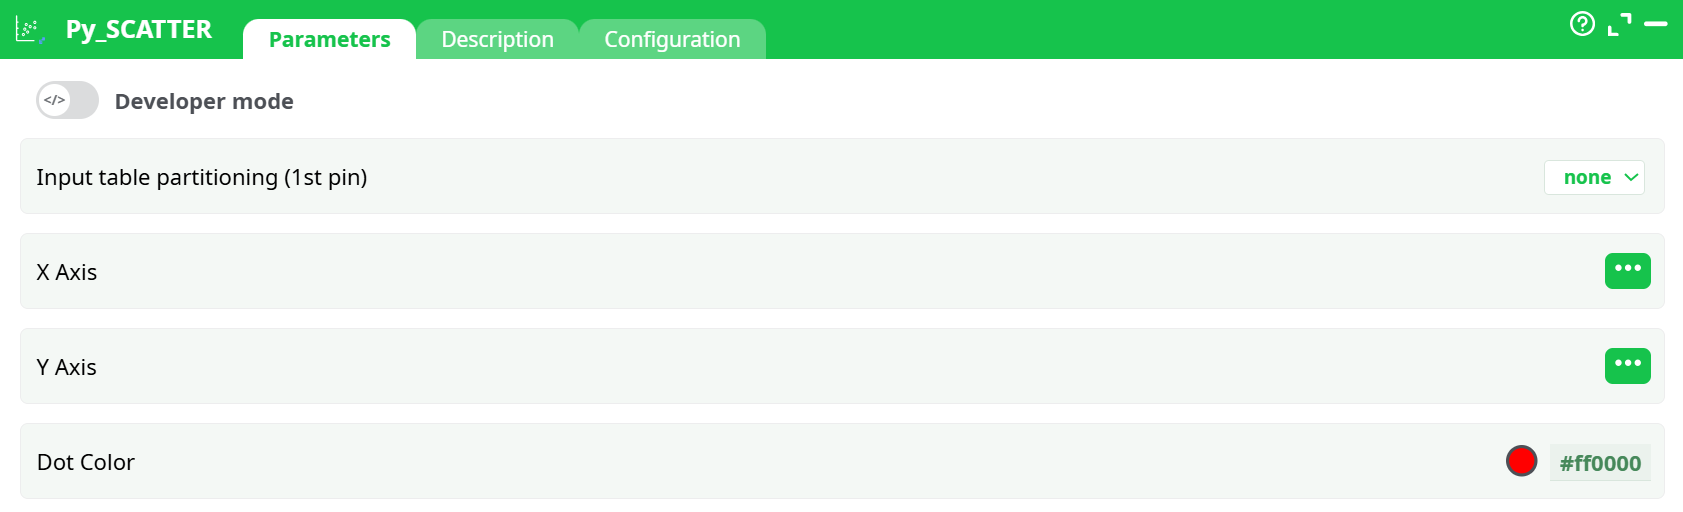1683x512 pixels.
Task: Select the X Axis parameter row label
Action: click(67, 272)
